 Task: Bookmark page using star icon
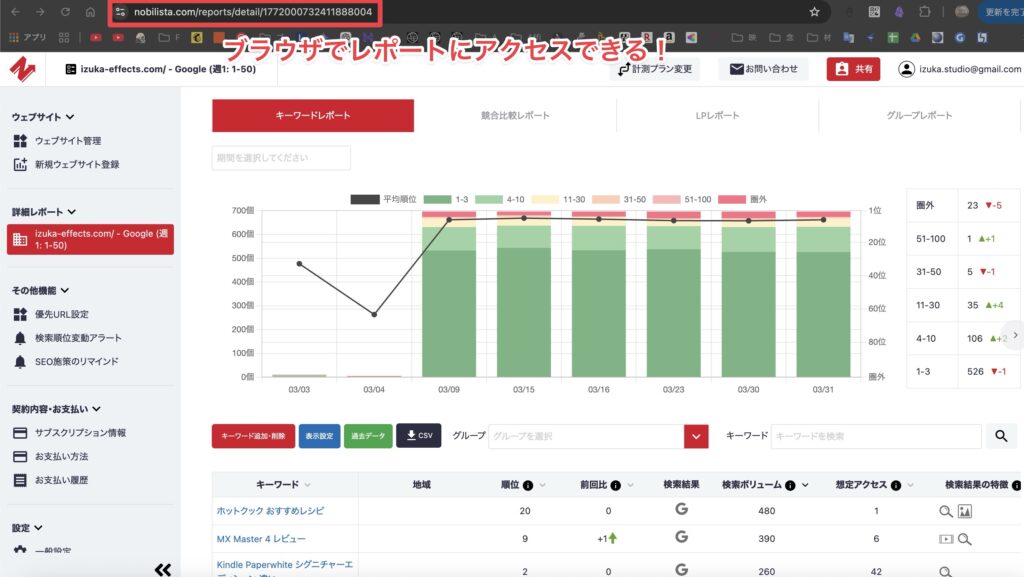pyautogui.click(x=814, y=12)
